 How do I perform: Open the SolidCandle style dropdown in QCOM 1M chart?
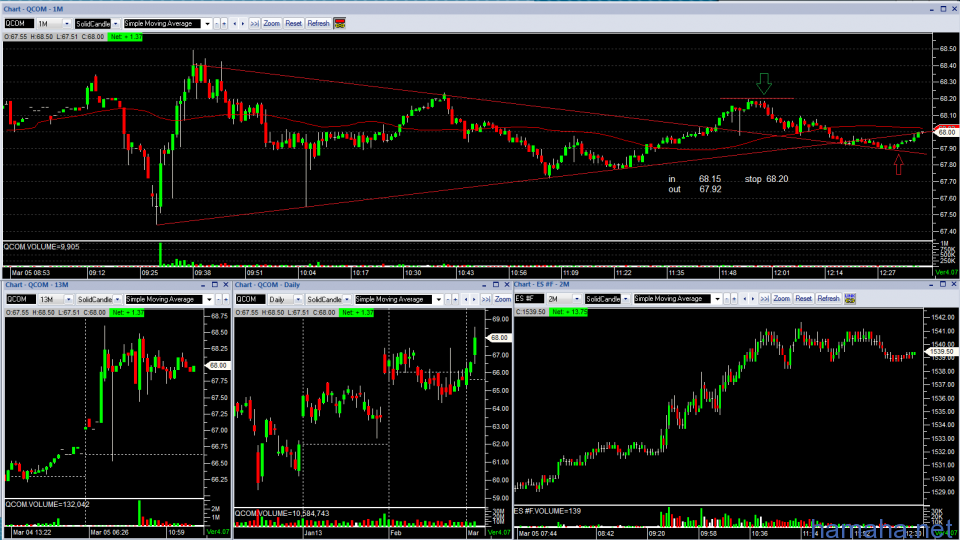pos(115,23)
